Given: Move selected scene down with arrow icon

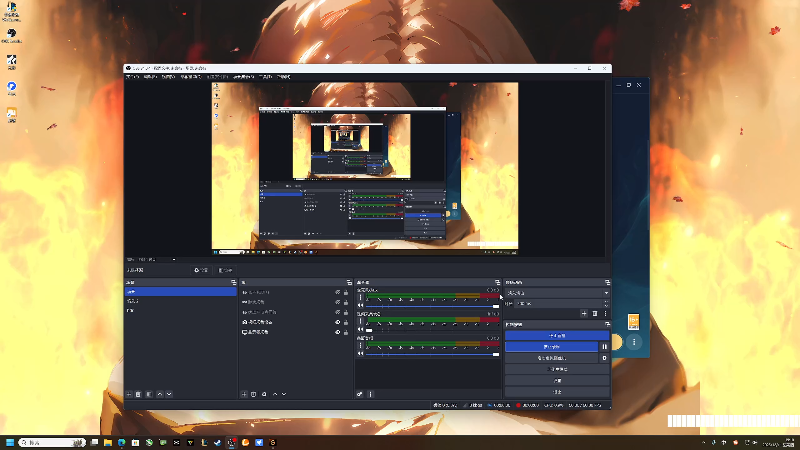Looking at the screenshot, I should [x=169, y=394].
